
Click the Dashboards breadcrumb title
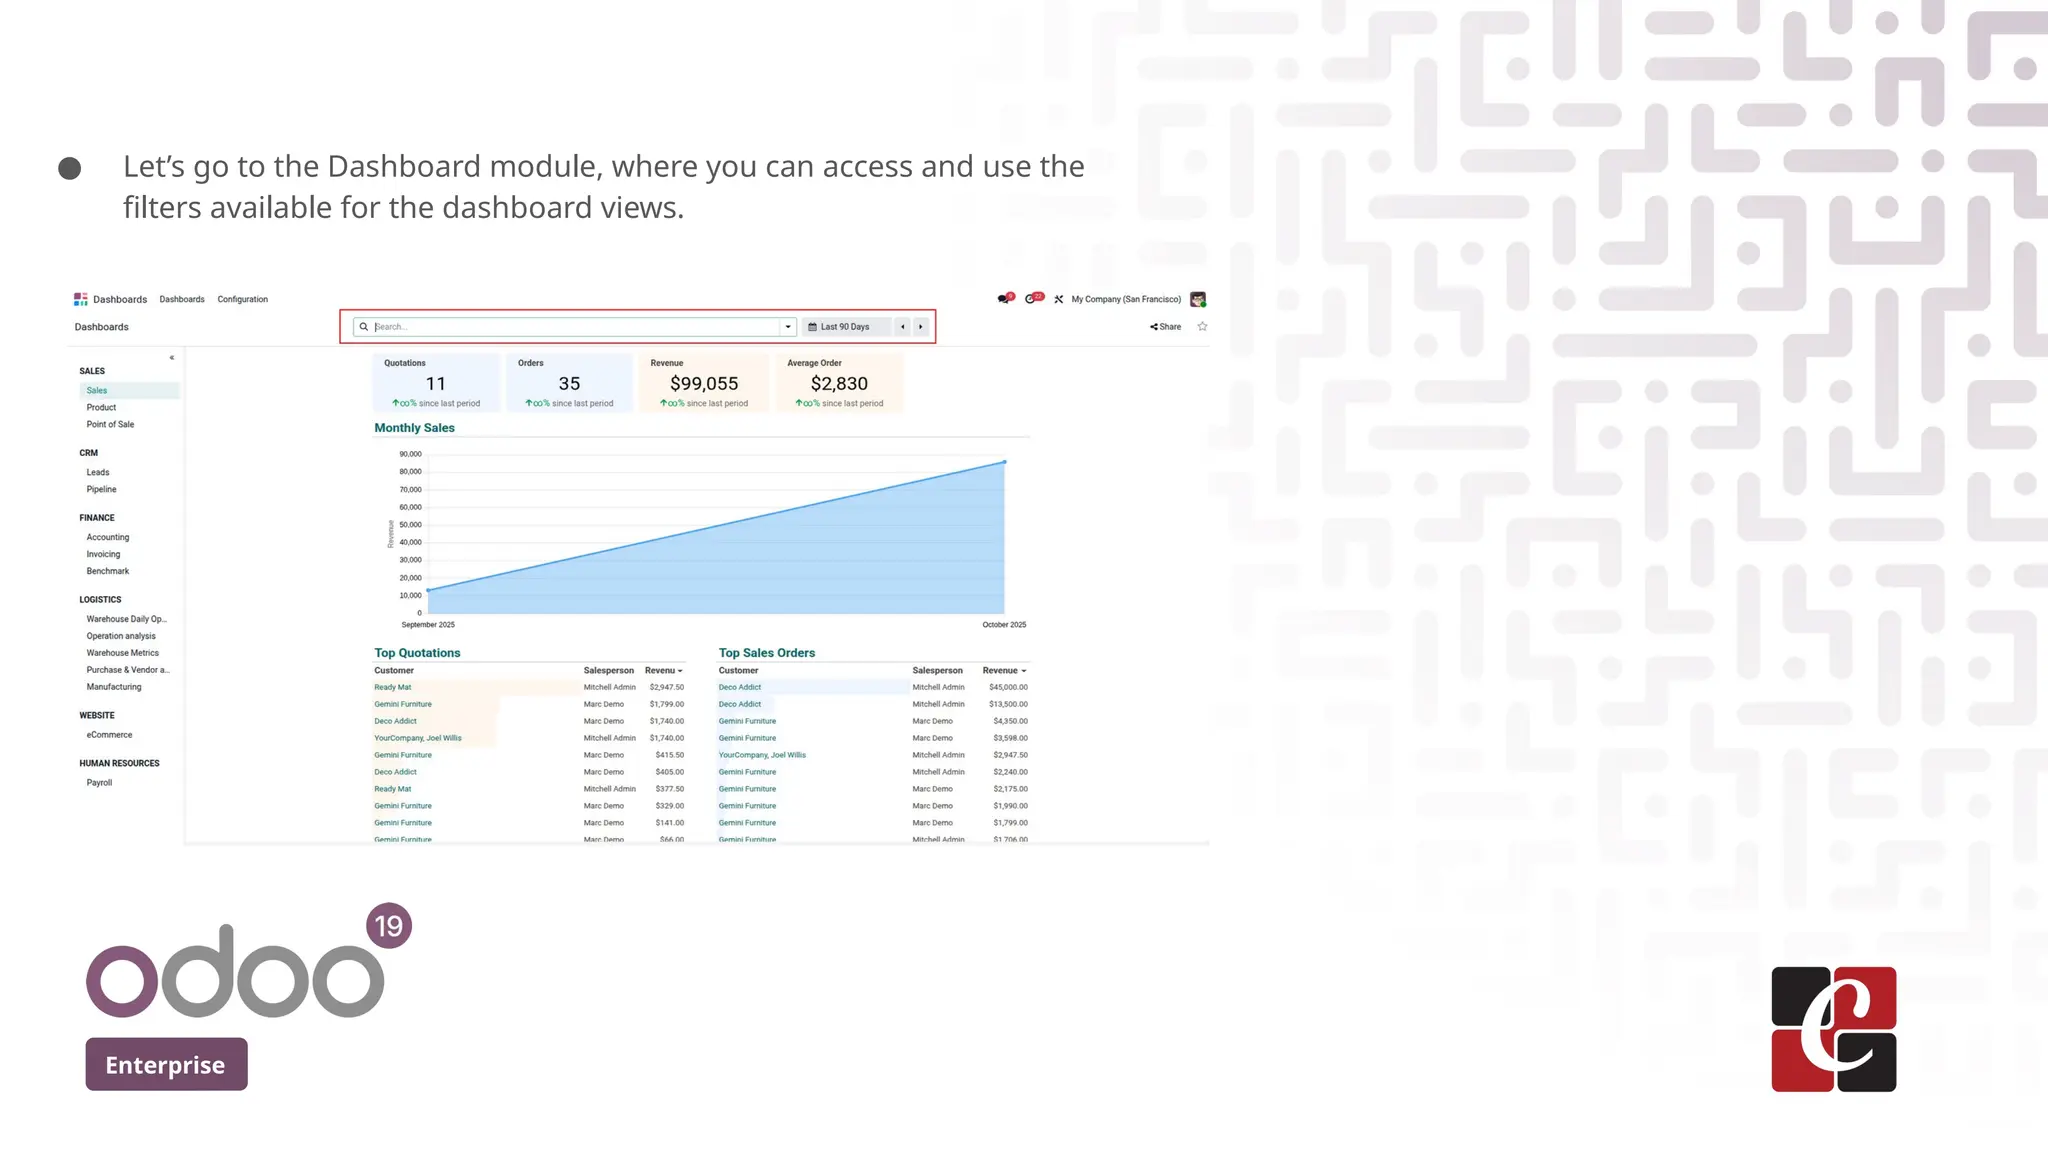102,327
